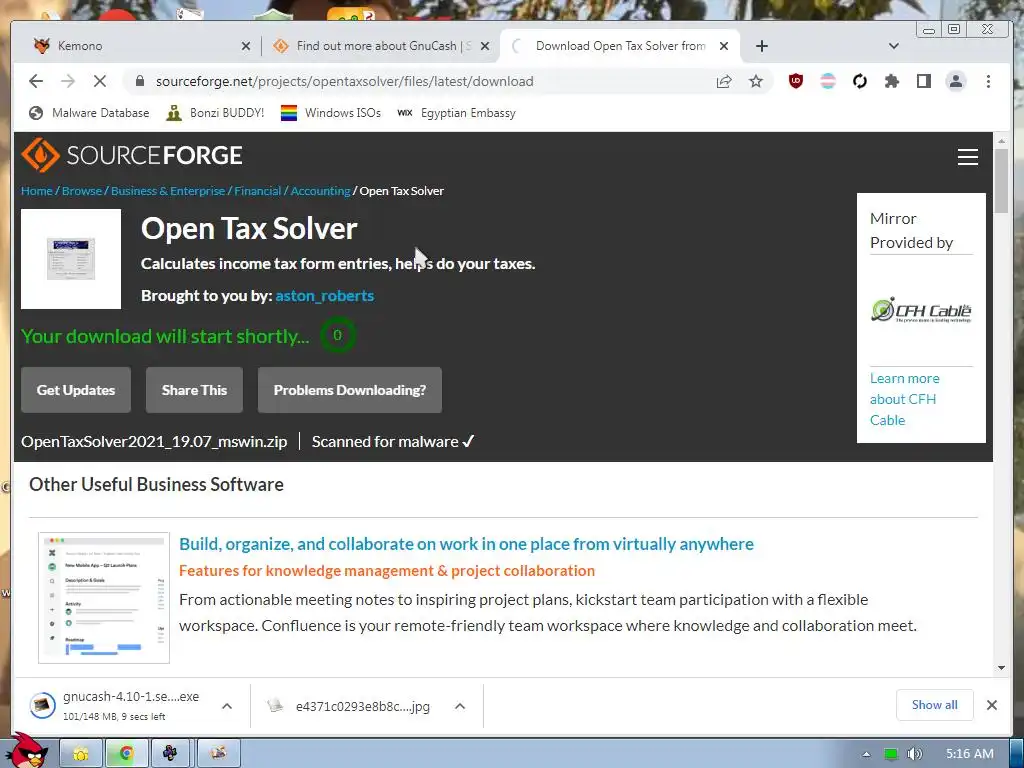Image resolution: width=1024 pixels, height=768 pixels.
Task: Open the Business & Enterprise breadcrumb
Action: (168, 191)
